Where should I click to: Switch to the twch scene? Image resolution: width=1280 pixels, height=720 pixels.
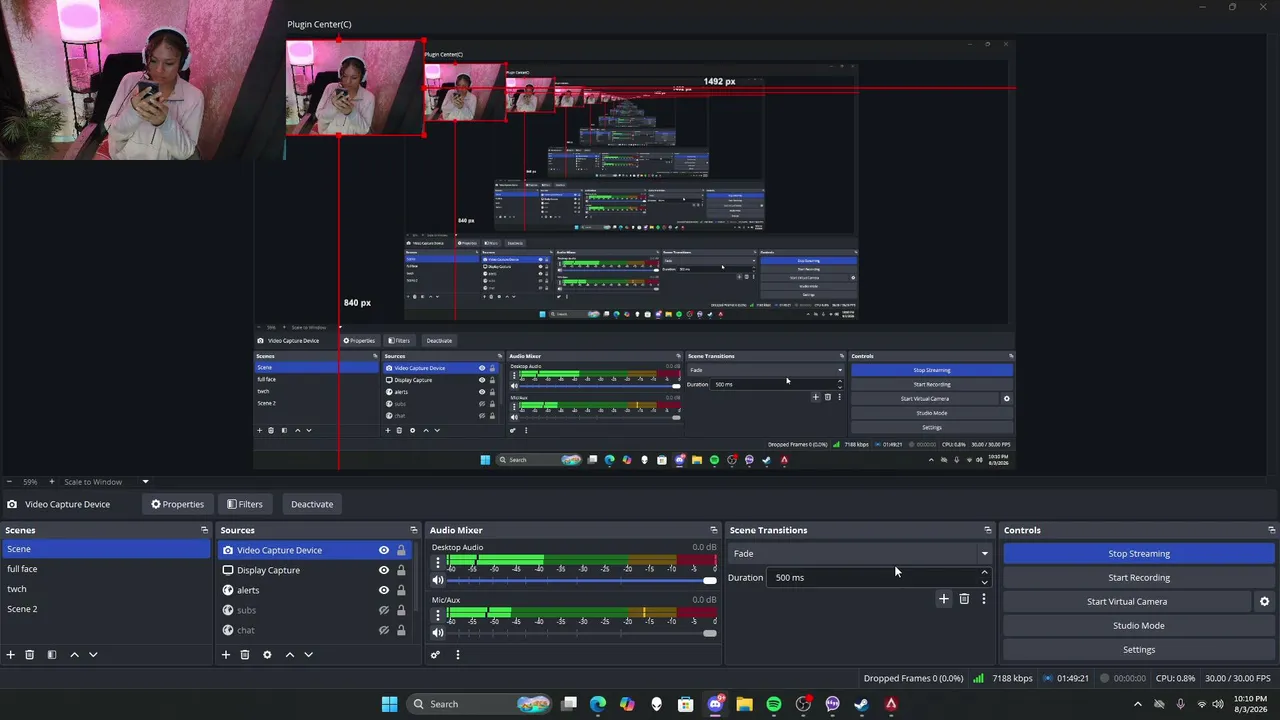105,589
